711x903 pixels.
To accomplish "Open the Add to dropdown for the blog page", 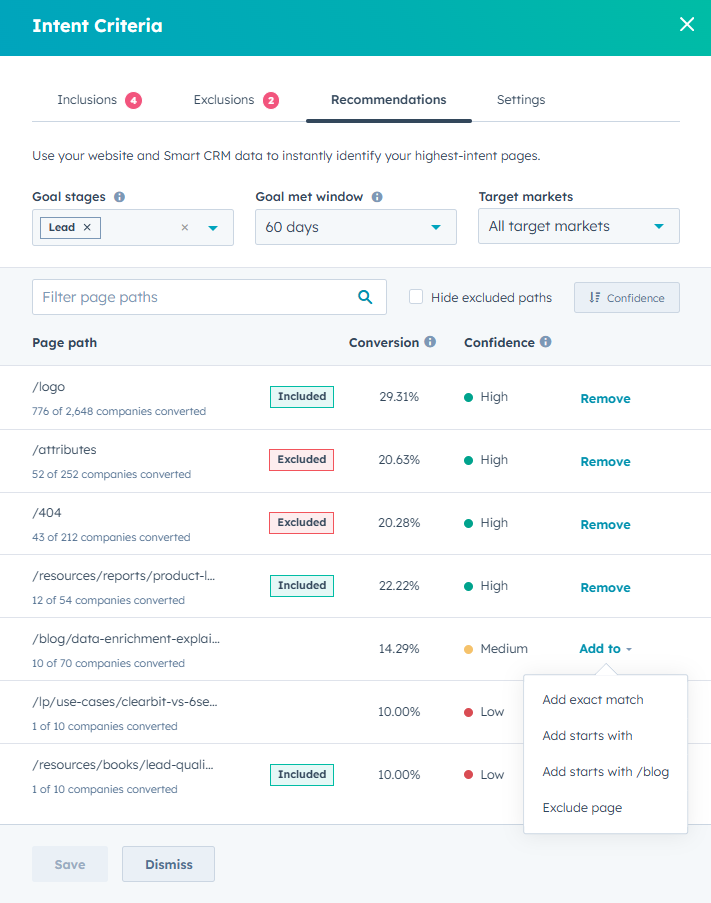I will point(604,648).
